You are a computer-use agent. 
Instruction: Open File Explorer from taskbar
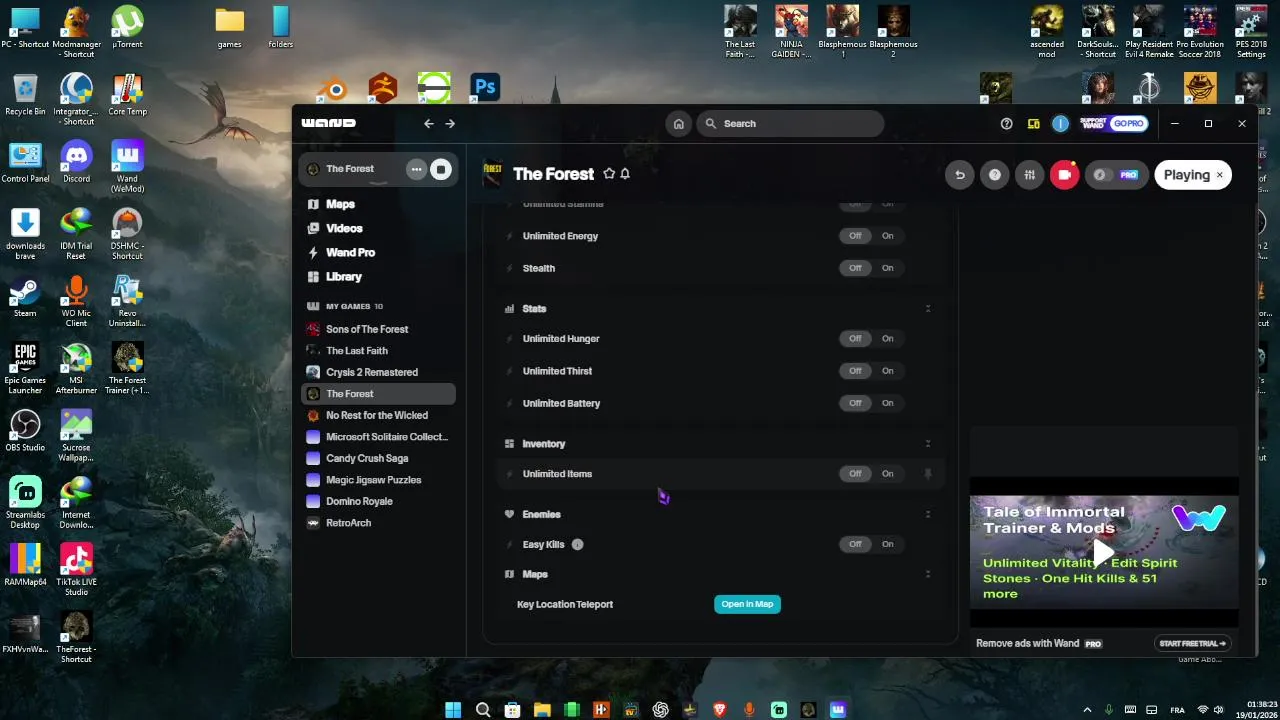pos(542,710)
